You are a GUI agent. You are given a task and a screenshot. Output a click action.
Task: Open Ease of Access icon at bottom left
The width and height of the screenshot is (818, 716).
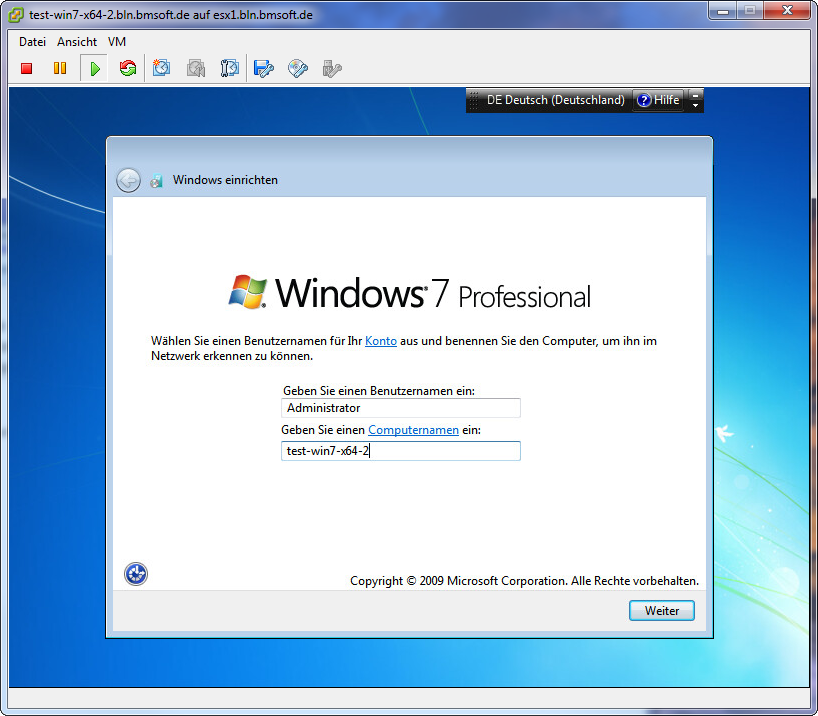[136, 574]
